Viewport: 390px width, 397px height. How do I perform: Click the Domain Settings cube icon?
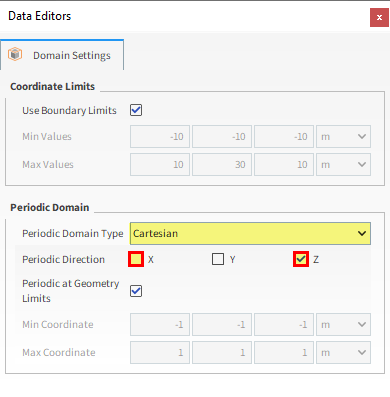click(15, 54)
